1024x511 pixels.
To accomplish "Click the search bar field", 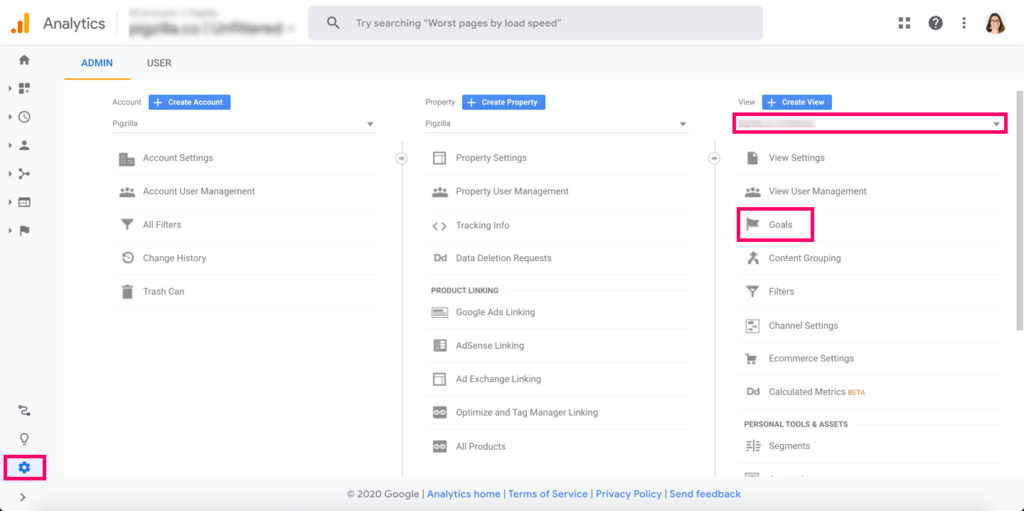I will pos(535,23).
